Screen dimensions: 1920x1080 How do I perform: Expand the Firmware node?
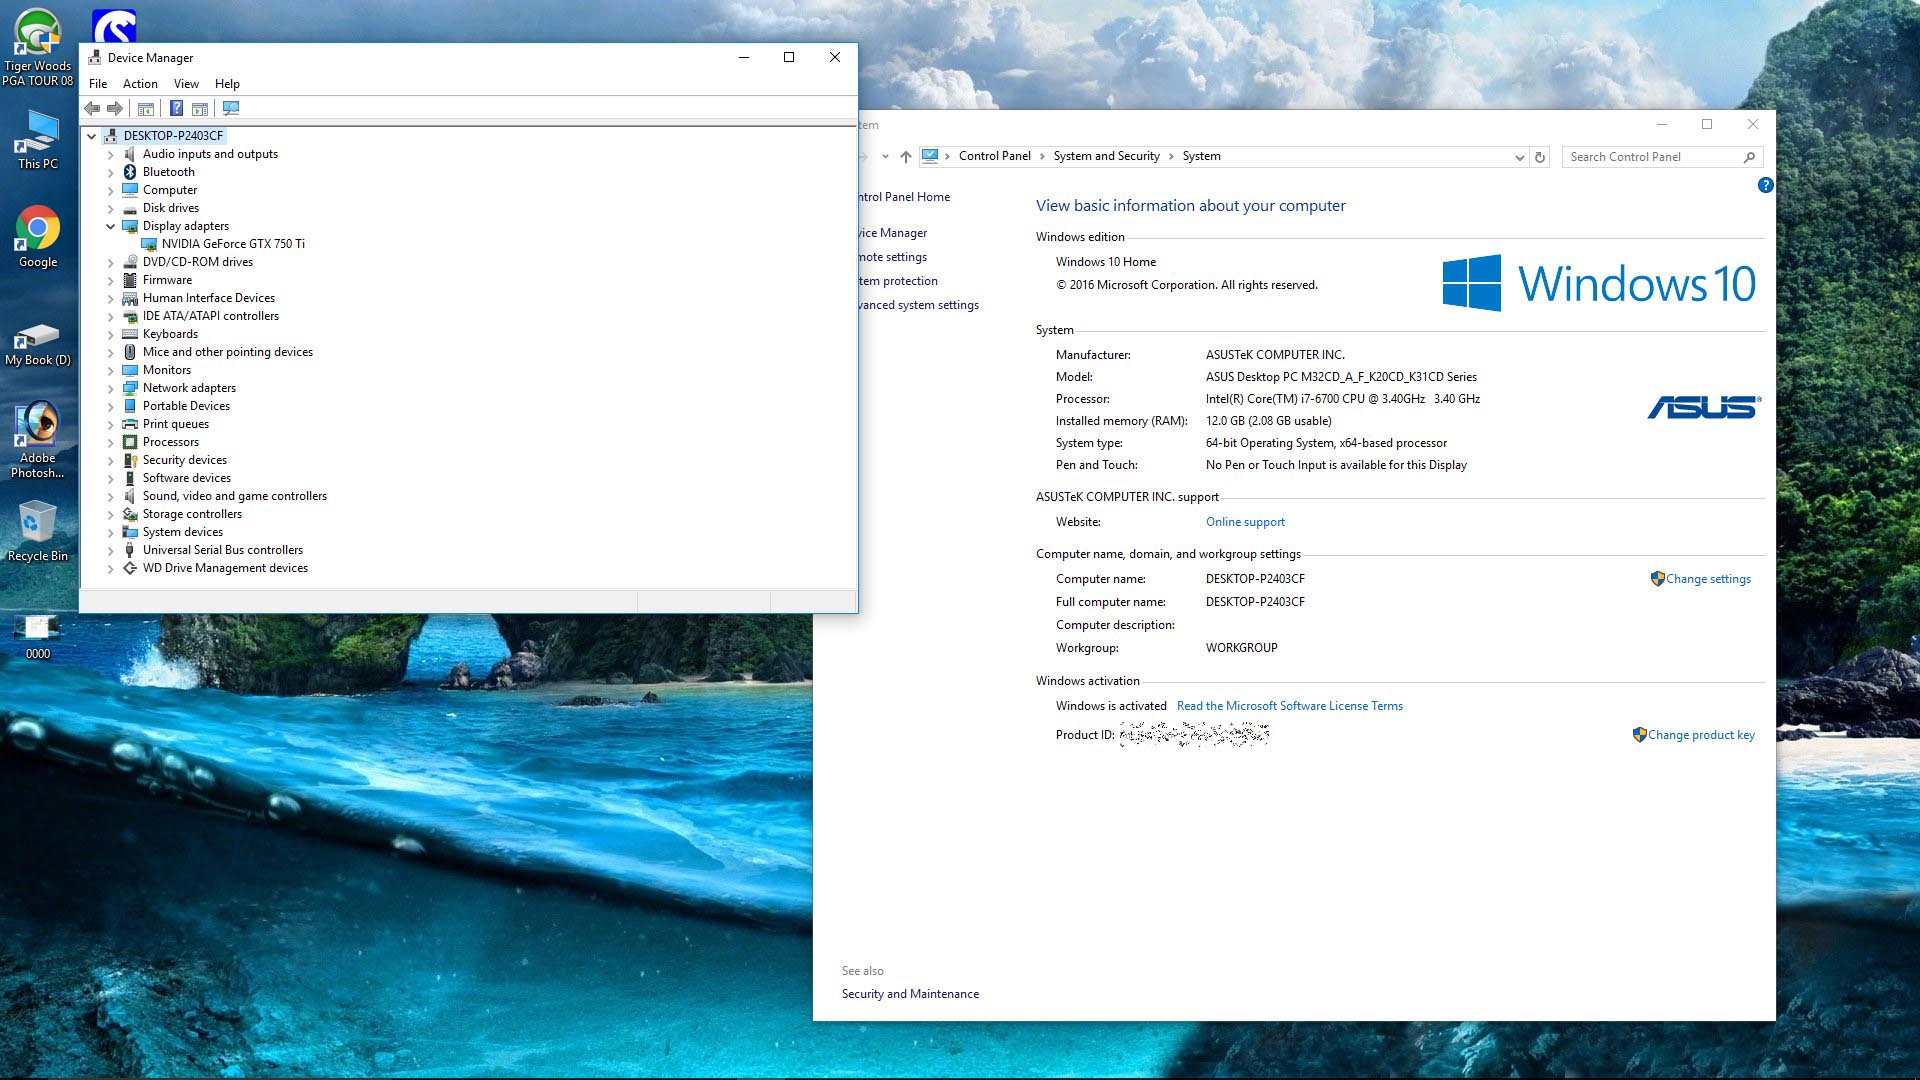pos(111,280)
